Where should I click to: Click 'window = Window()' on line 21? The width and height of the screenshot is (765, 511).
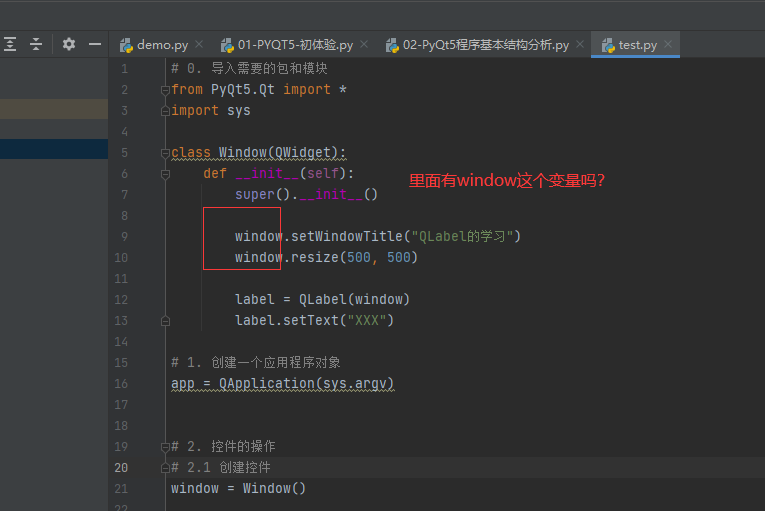click(x=239, y=489)
